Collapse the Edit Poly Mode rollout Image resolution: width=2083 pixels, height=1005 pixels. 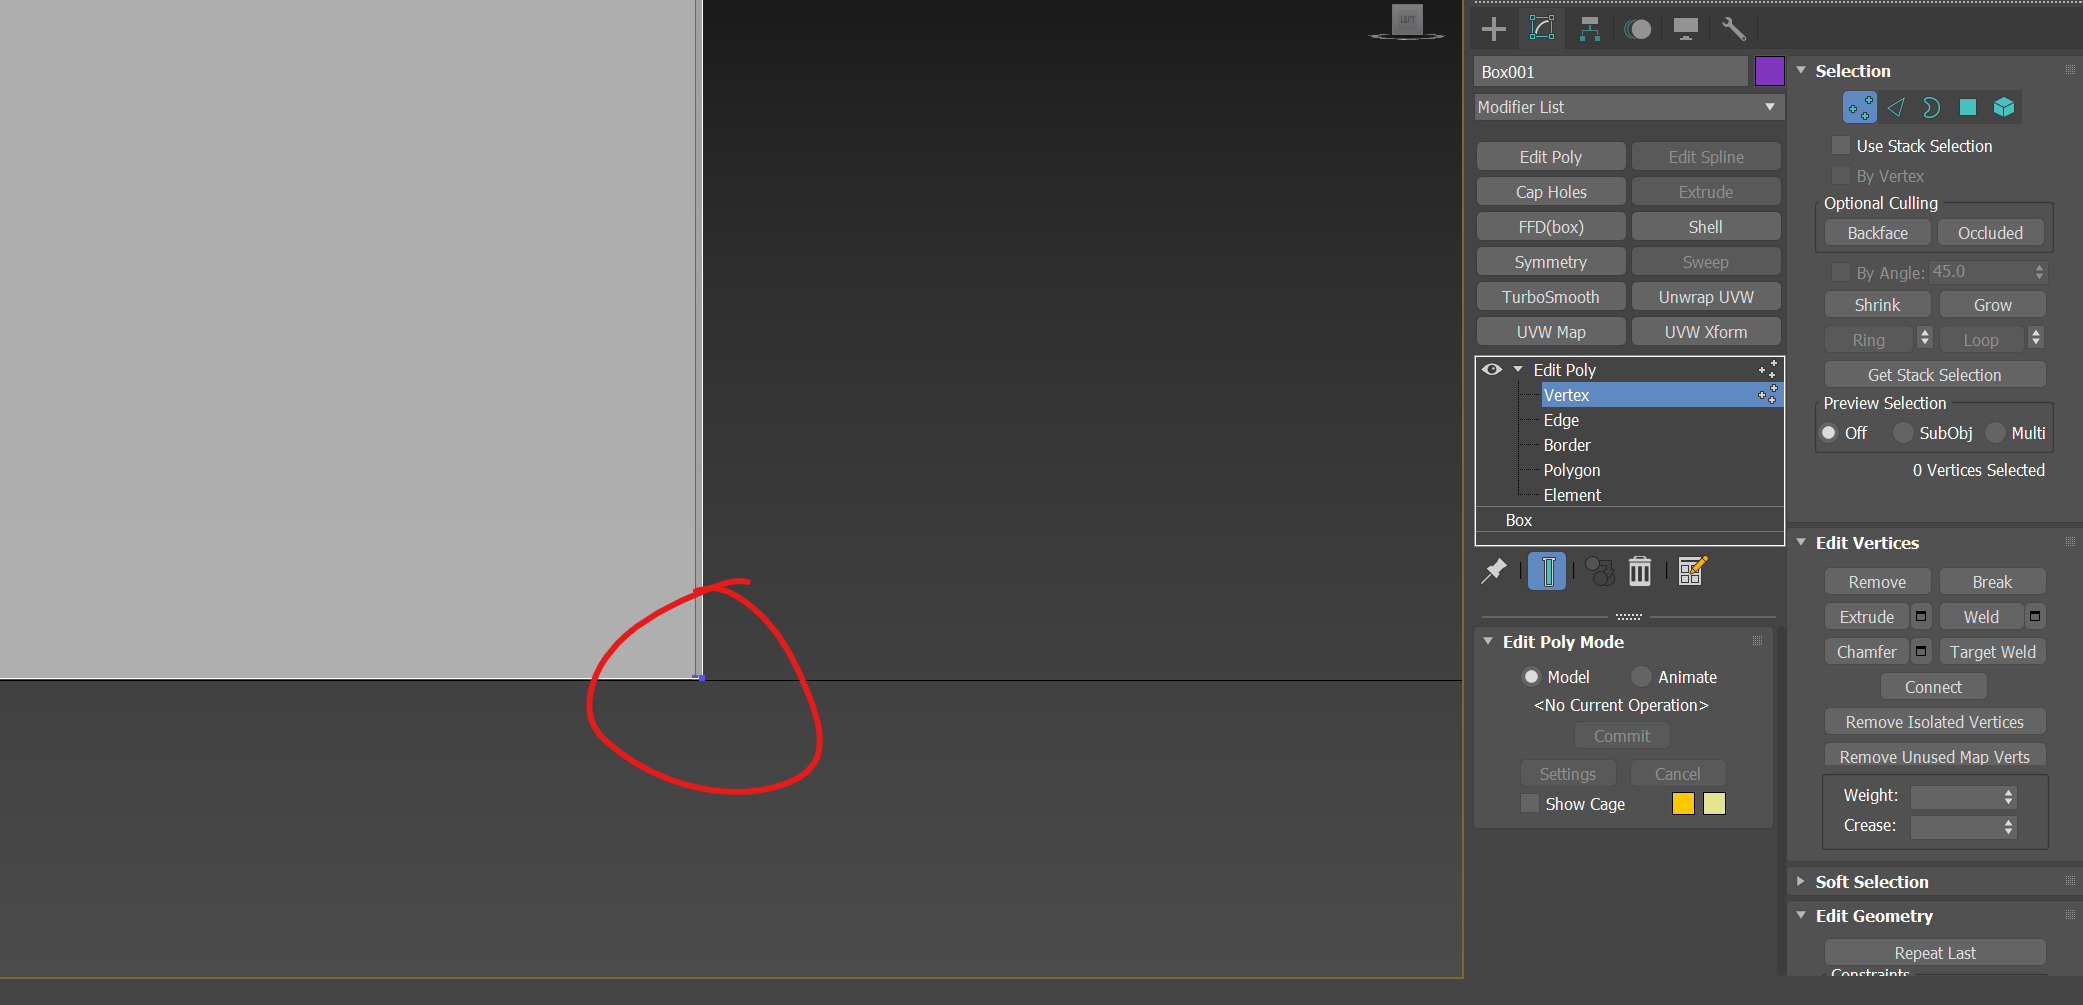(1488, 642)
